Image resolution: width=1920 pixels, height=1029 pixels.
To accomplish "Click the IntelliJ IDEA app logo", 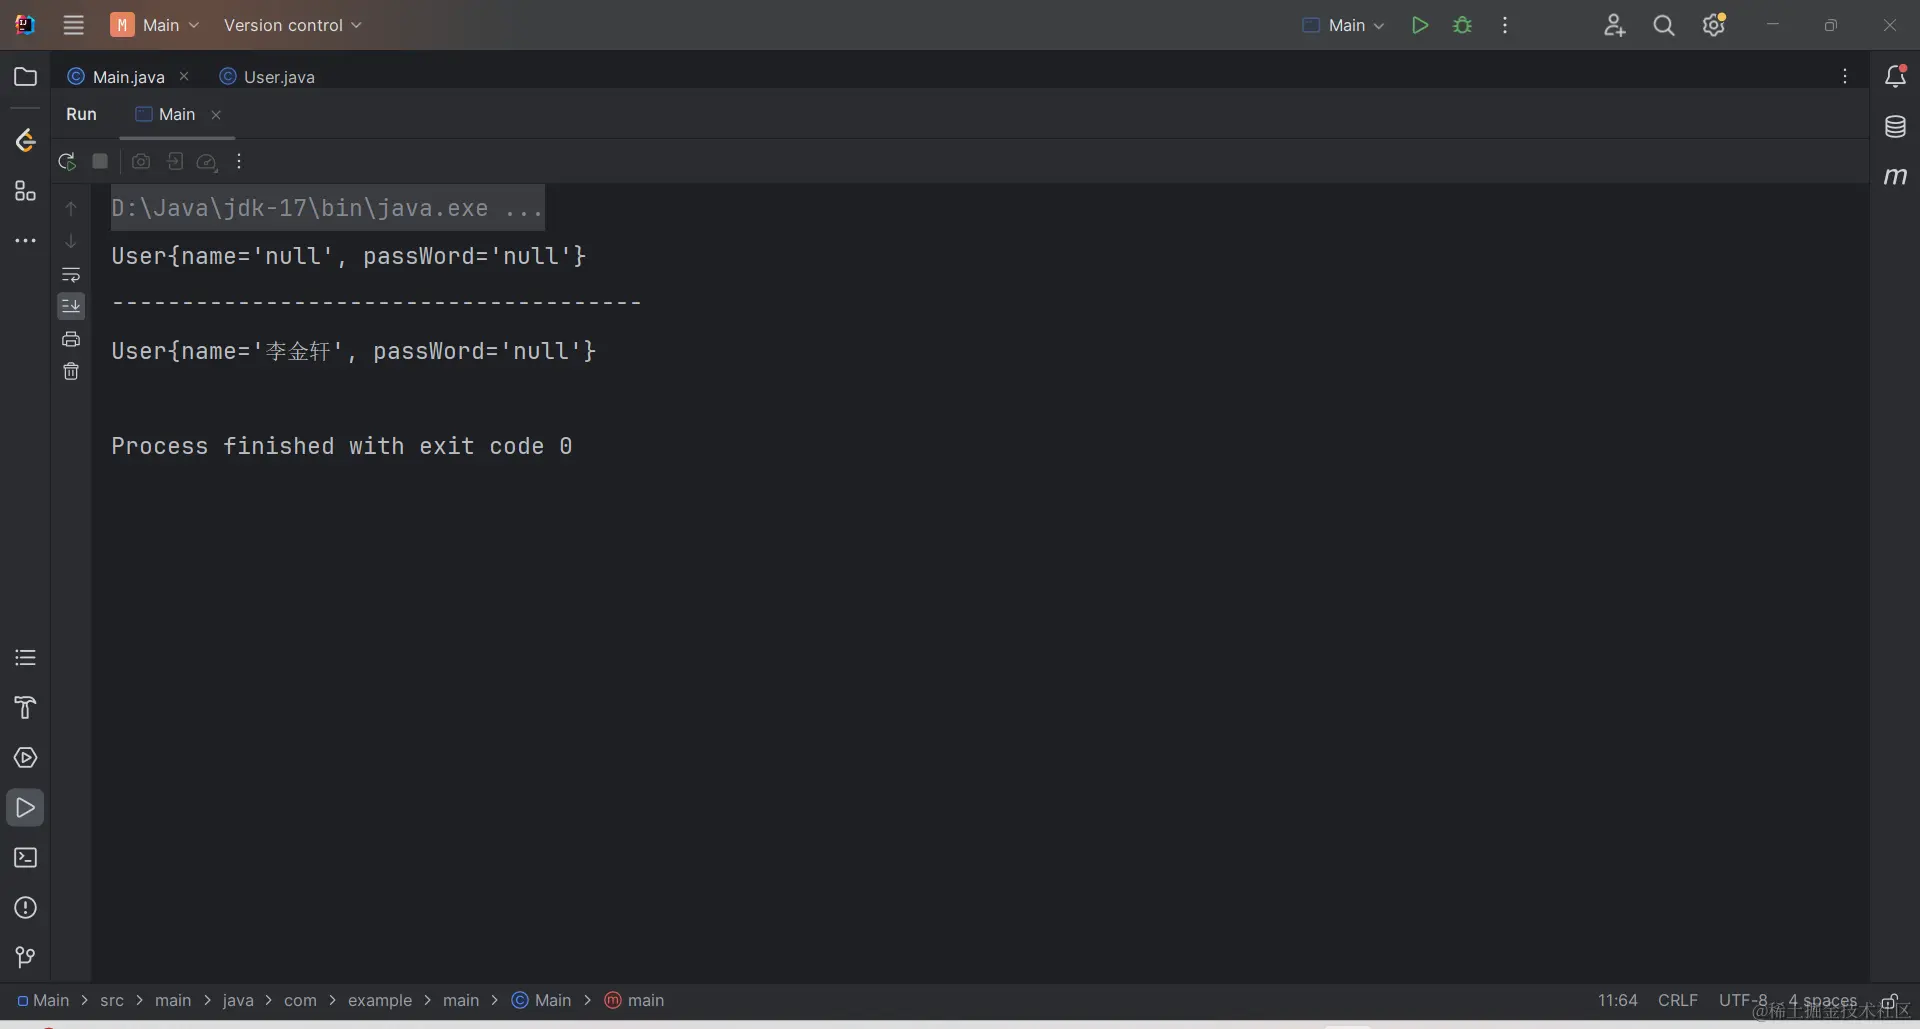I will pyautogui.click(x=25, y=25).
